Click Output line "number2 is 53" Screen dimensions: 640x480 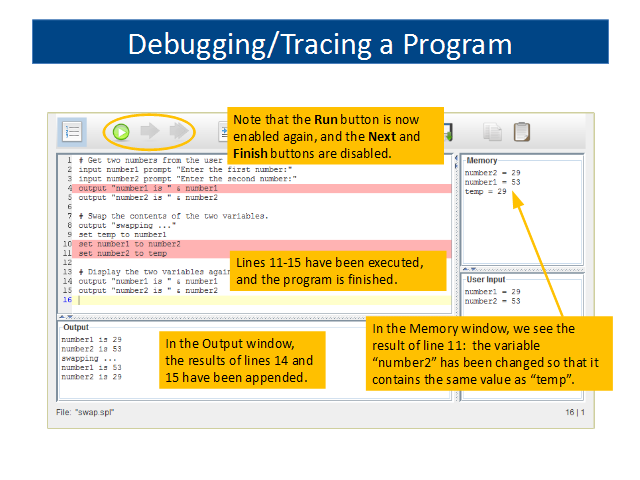click(91, 349)
